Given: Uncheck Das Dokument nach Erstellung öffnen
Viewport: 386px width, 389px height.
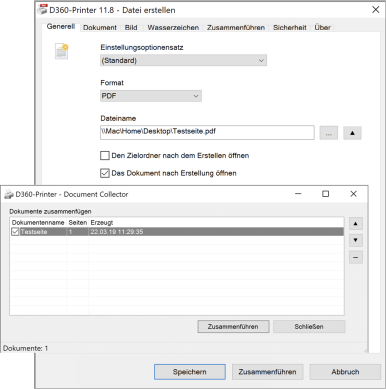Looking at the screenshot, I should (x=105, y=173).
